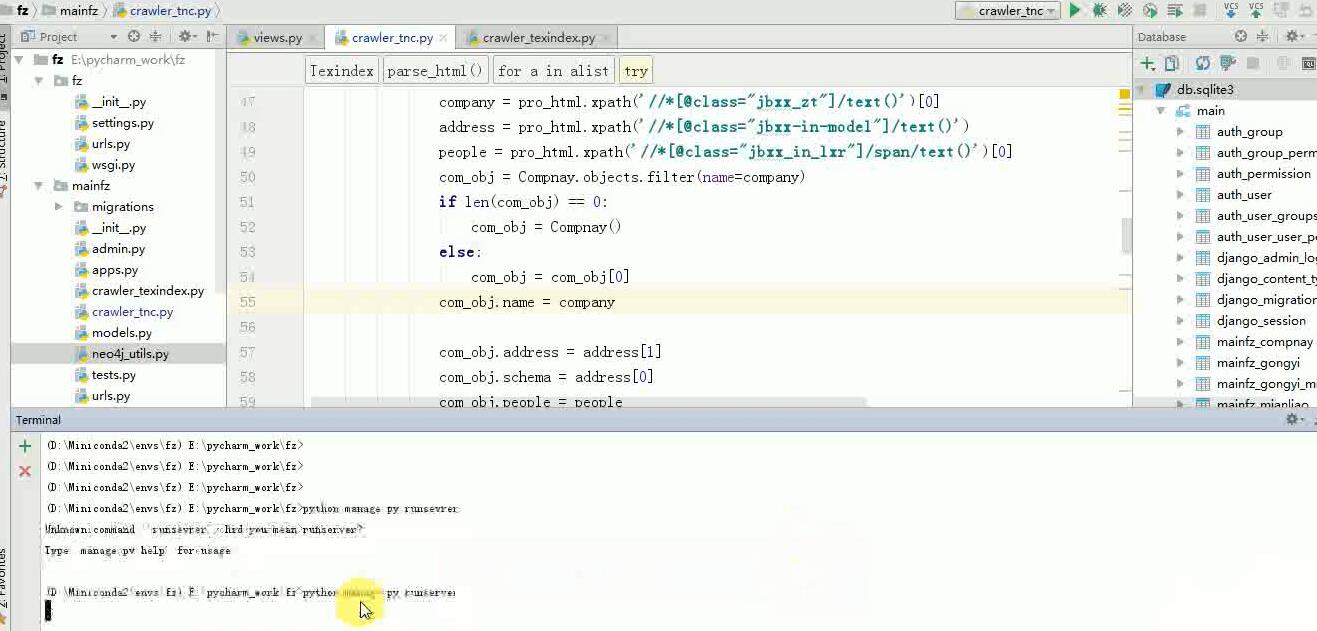This screenshot has height=631, width=1317.
Task: Click the VCS update project icon
Action: click(1231, 10)
